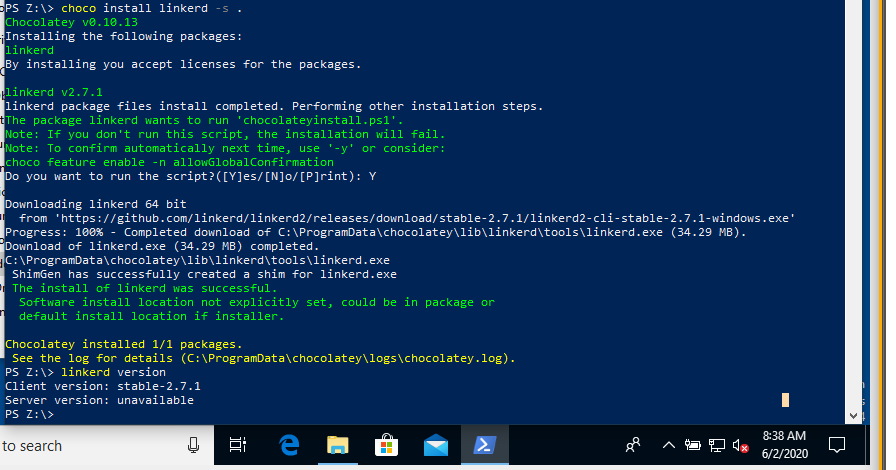Click 'Chocolatey installed 1/1 packages.' line

click(x=123, y=344)
